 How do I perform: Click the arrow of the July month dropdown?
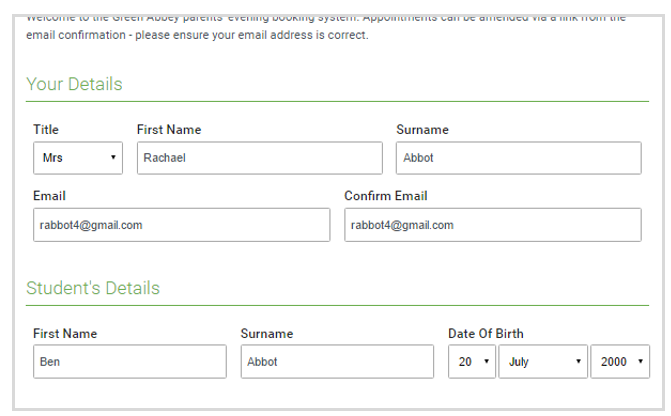578,361
